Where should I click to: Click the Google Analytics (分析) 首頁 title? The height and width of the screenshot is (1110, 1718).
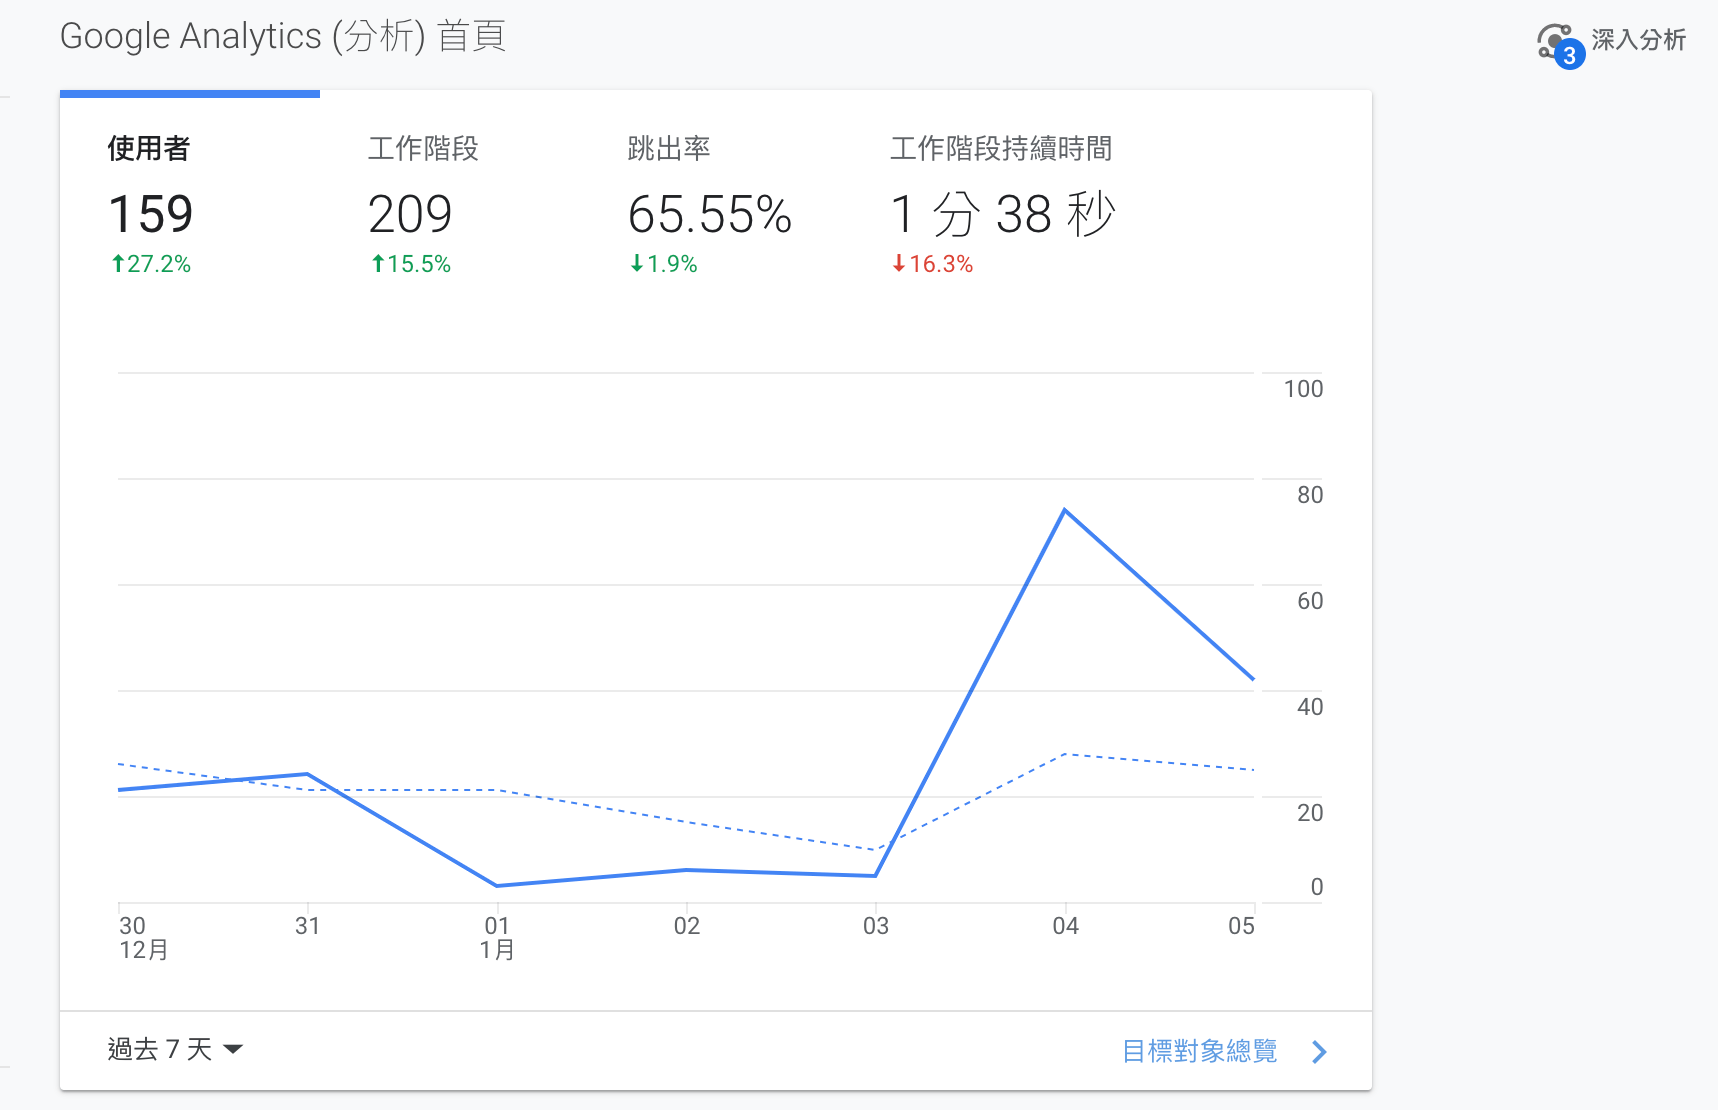pos(283,37)
